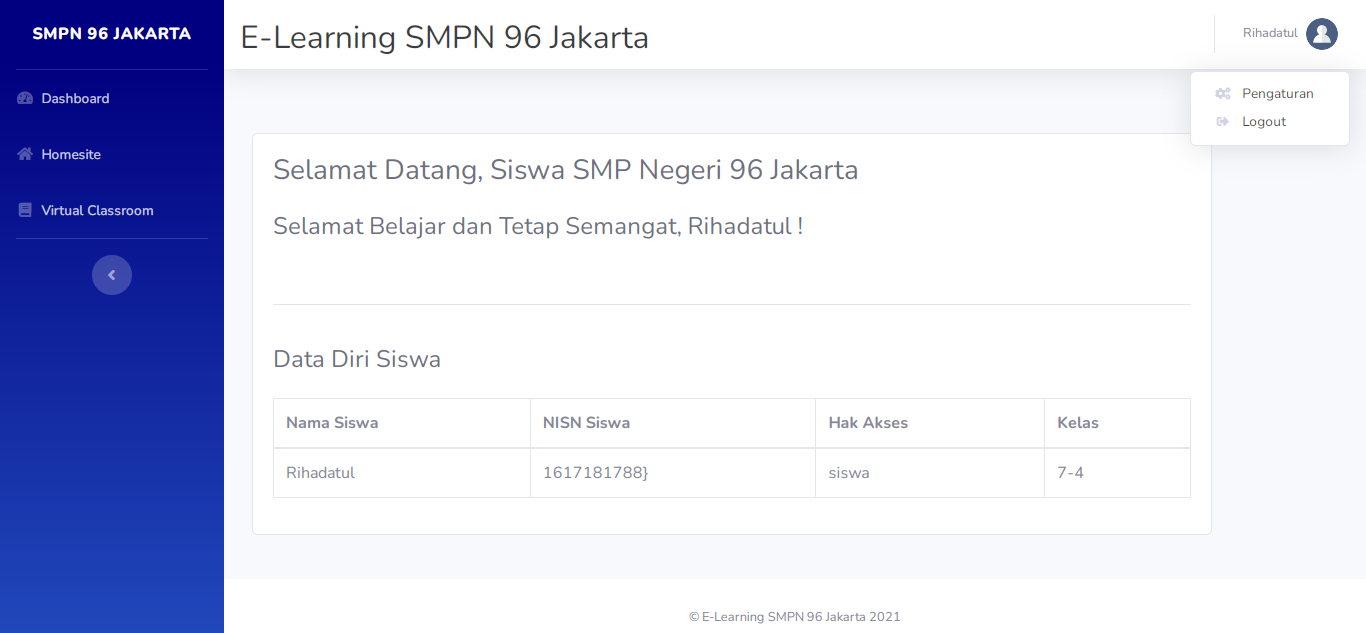Click the Logout exit icon
The height and width of the screenshot is (633, 1366).
point(1222,122)
